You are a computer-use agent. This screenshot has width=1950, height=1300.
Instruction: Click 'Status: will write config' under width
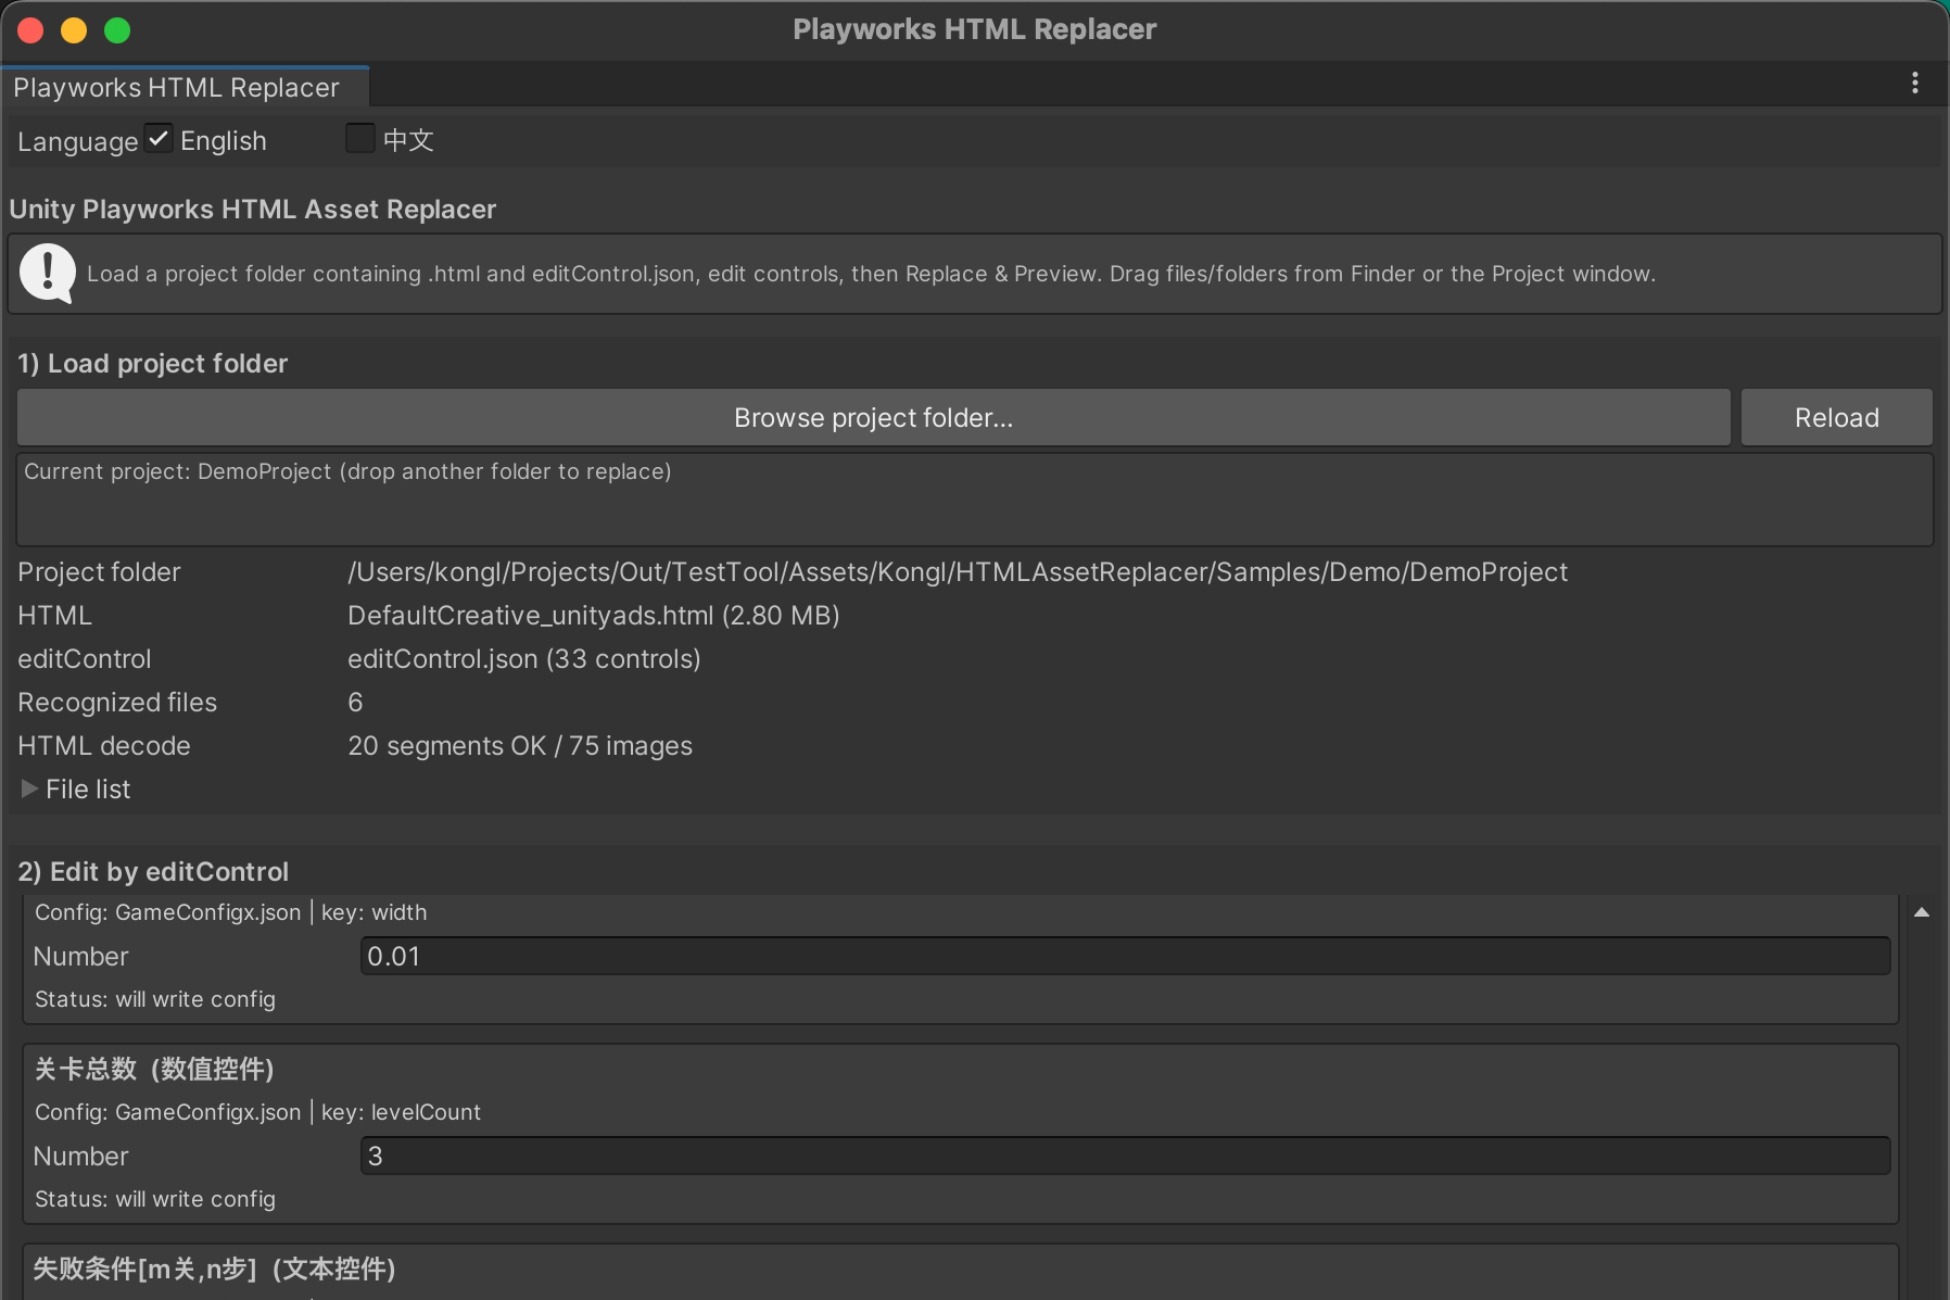[x=155, y=999]
